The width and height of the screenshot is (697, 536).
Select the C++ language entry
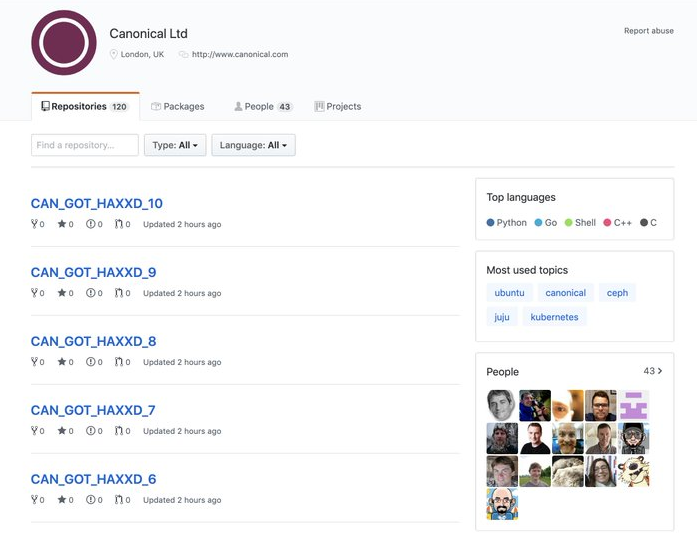click(617, 222)
